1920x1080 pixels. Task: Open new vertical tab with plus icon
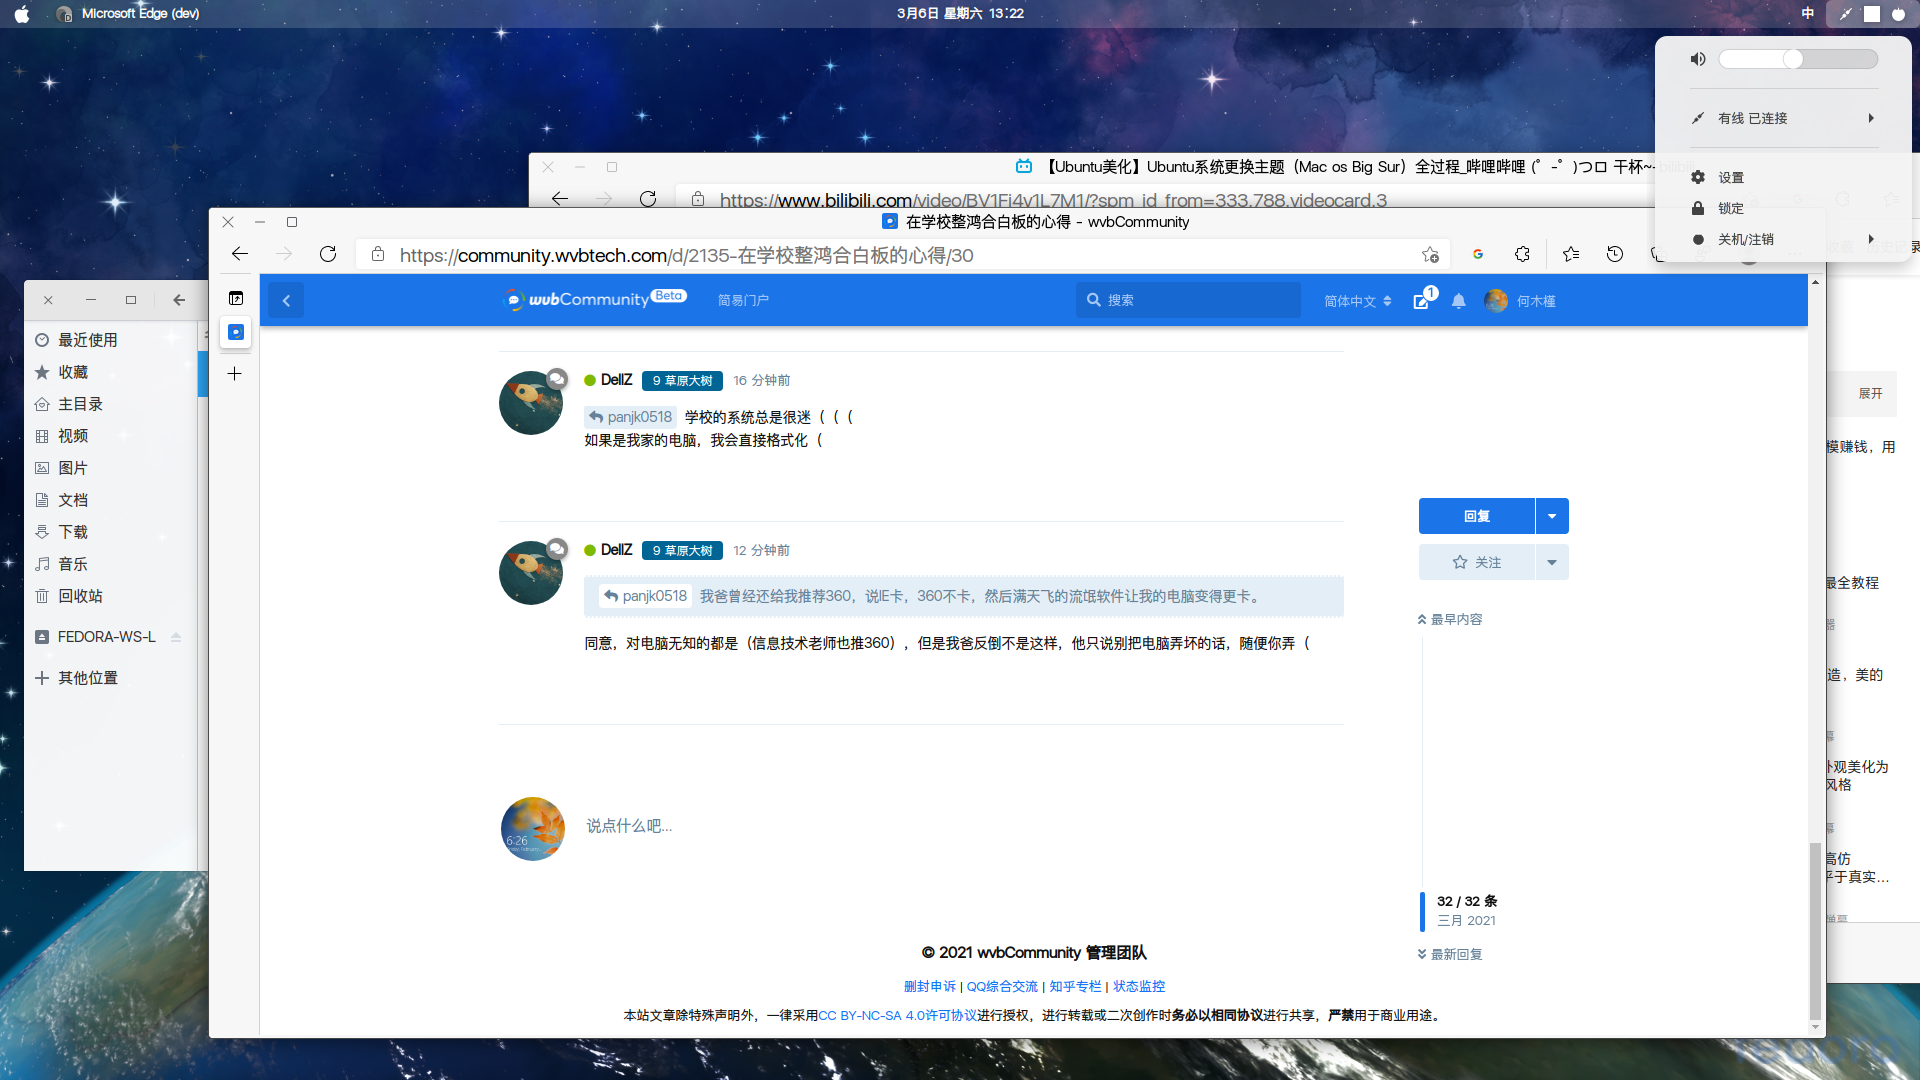235,373
